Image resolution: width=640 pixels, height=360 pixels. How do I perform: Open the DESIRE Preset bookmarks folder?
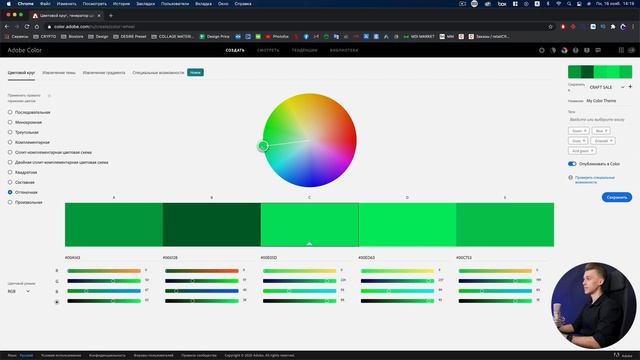pos(129,36)
